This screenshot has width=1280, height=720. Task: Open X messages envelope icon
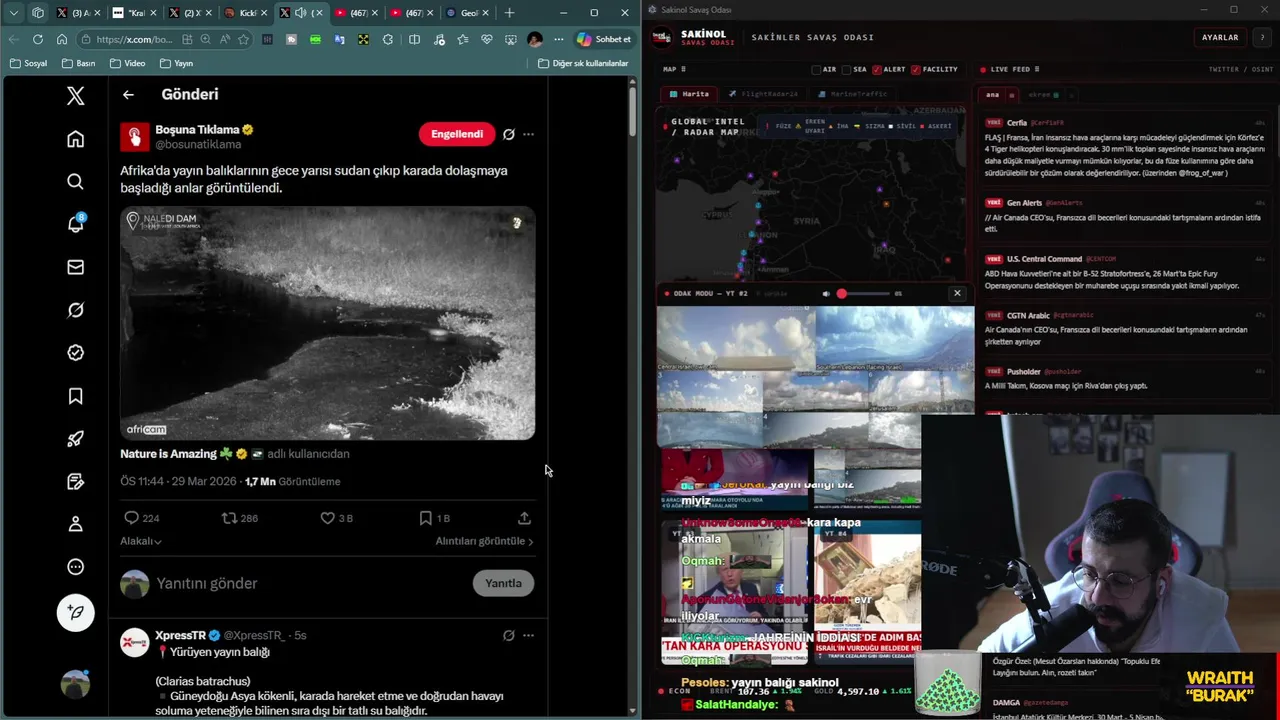pyautogui.click(x=75, y=267)
